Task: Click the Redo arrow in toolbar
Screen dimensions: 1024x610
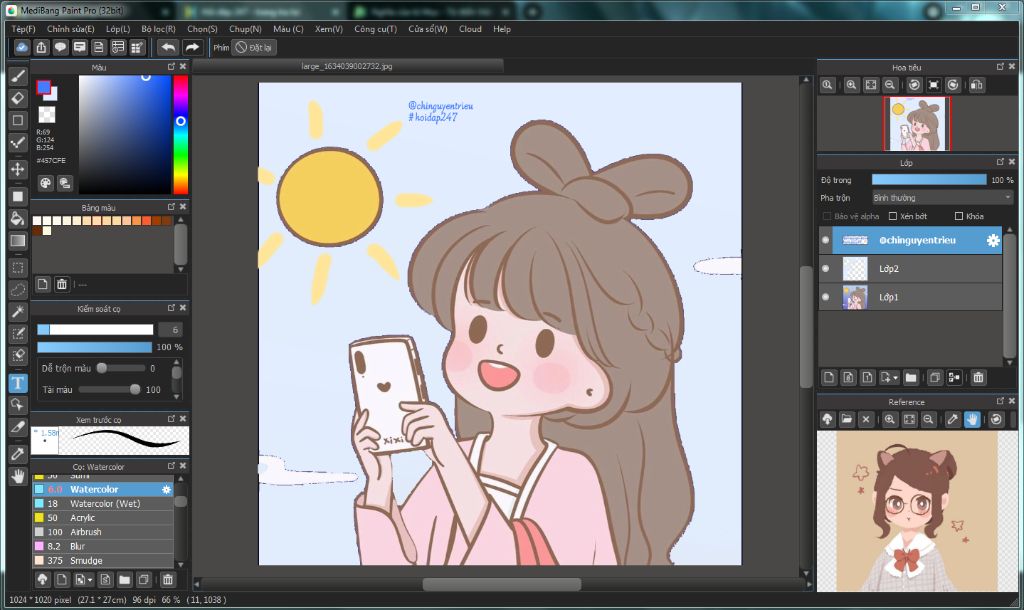Action: pos(192,47)
